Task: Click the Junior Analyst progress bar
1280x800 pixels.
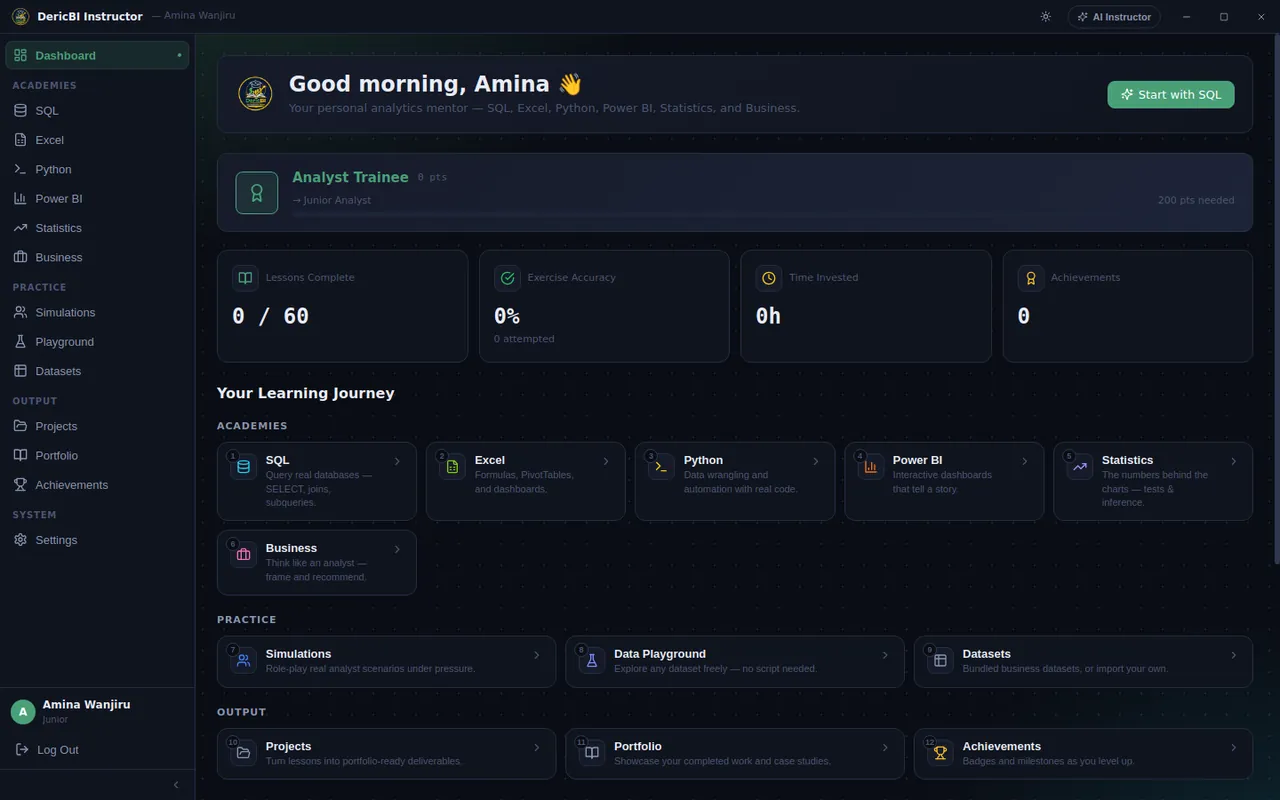Action: coord(763,215)
